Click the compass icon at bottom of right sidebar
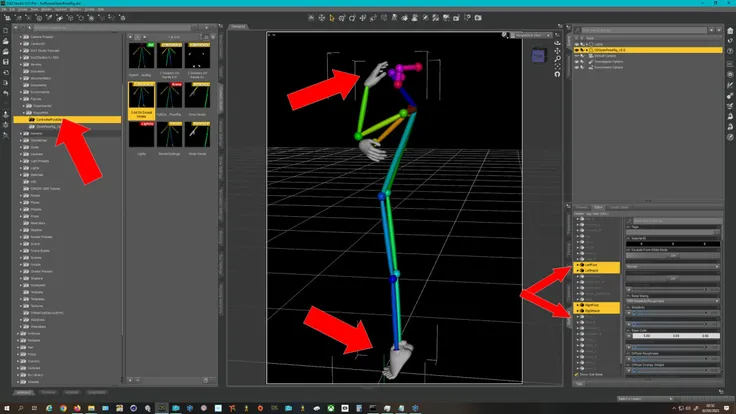The width and height of the screenshot is (736, 414). click(x=730, y=137)
